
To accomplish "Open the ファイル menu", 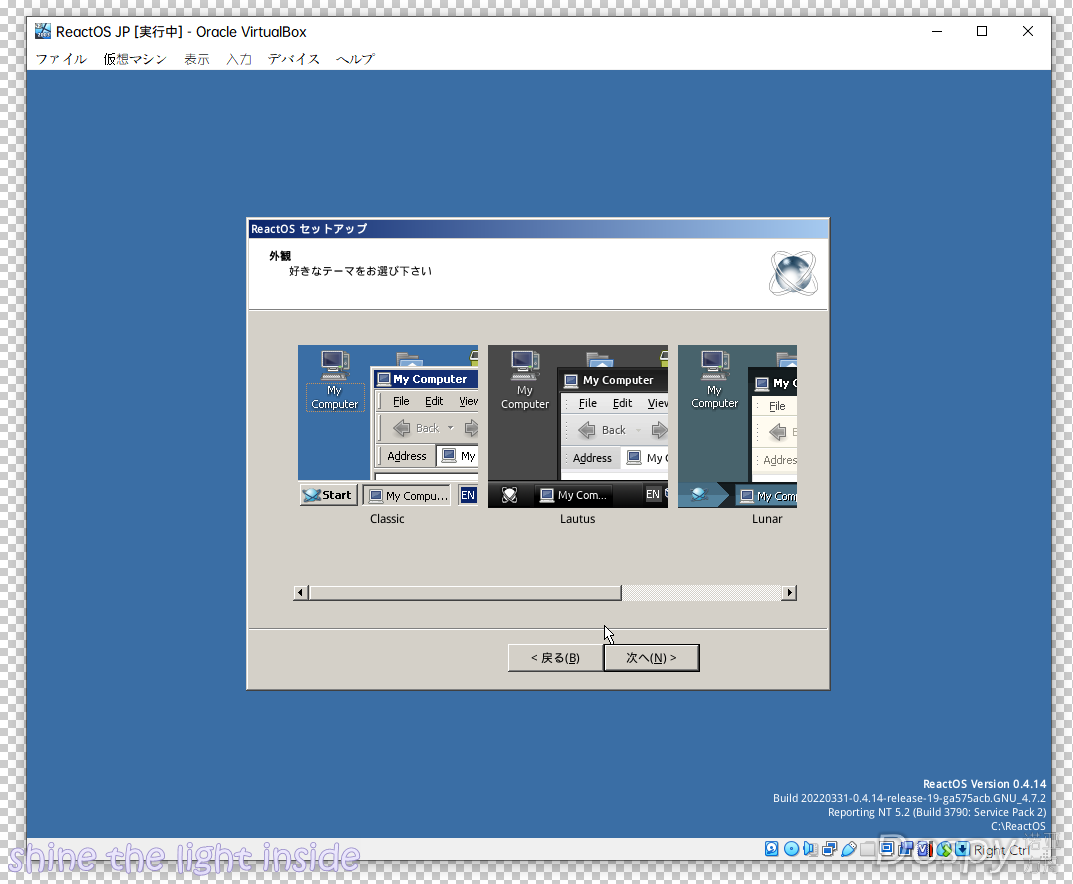I will coord(62,59).
